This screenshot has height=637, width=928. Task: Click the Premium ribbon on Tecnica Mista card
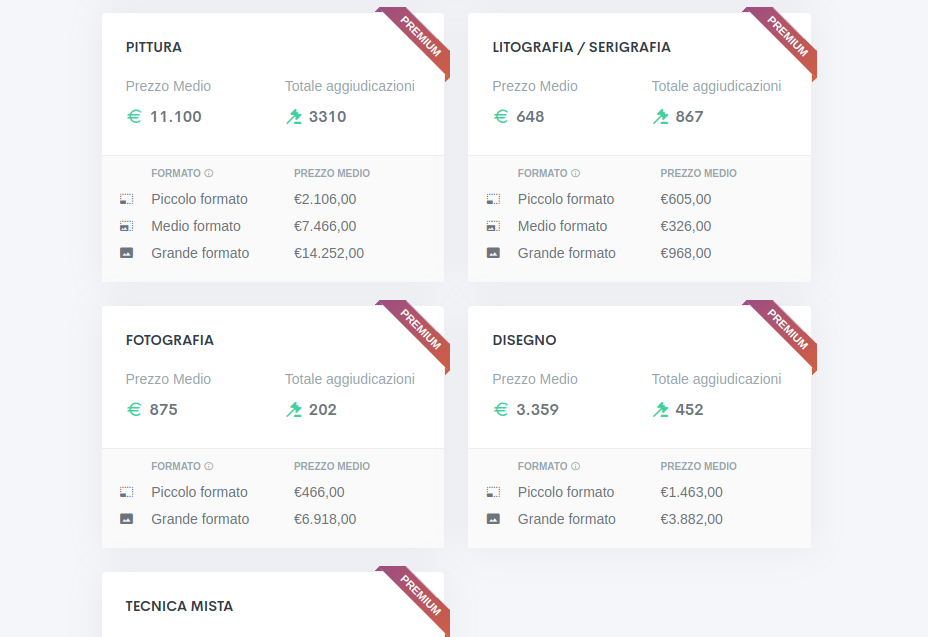(x=419, y=598)
